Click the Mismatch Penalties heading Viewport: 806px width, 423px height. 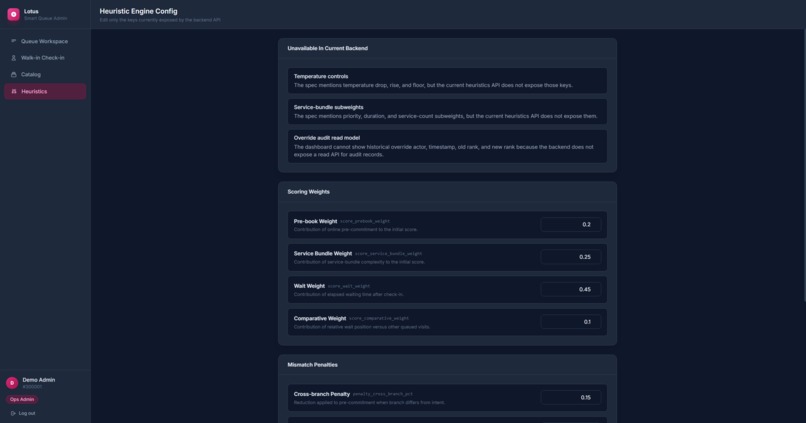pyautogui.click(x=313, y=365)
